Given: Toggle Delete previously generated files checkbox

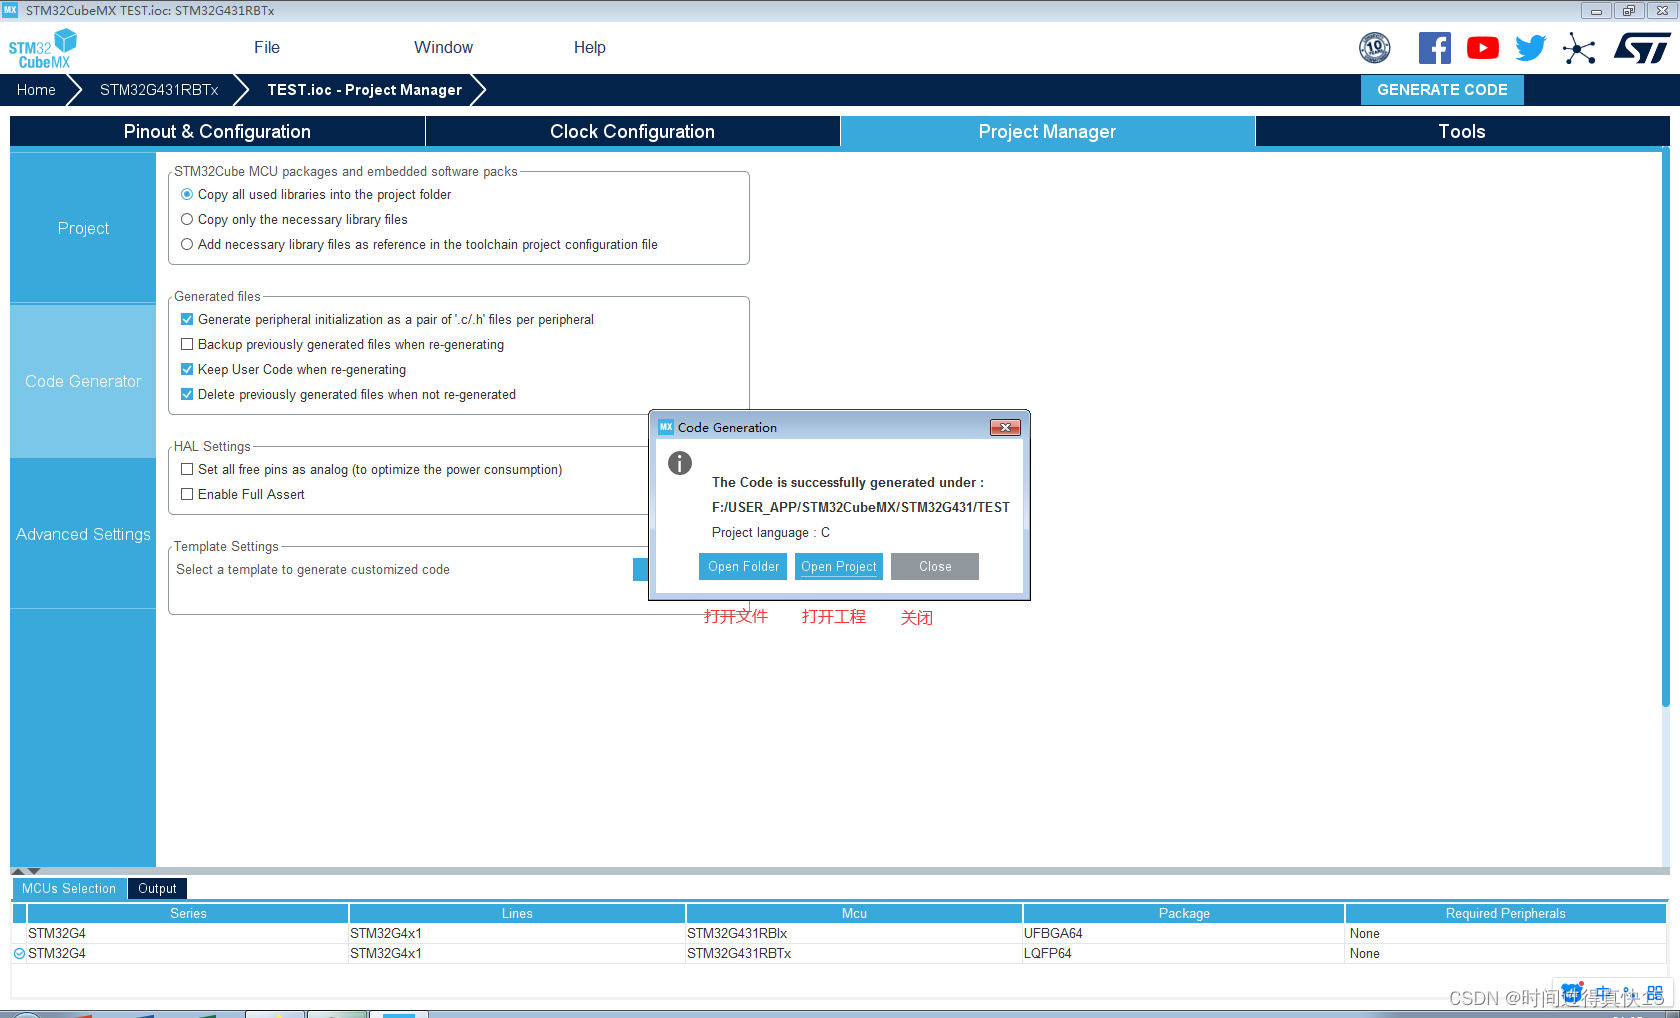Looking at the screenshot, I should [187, 395].
